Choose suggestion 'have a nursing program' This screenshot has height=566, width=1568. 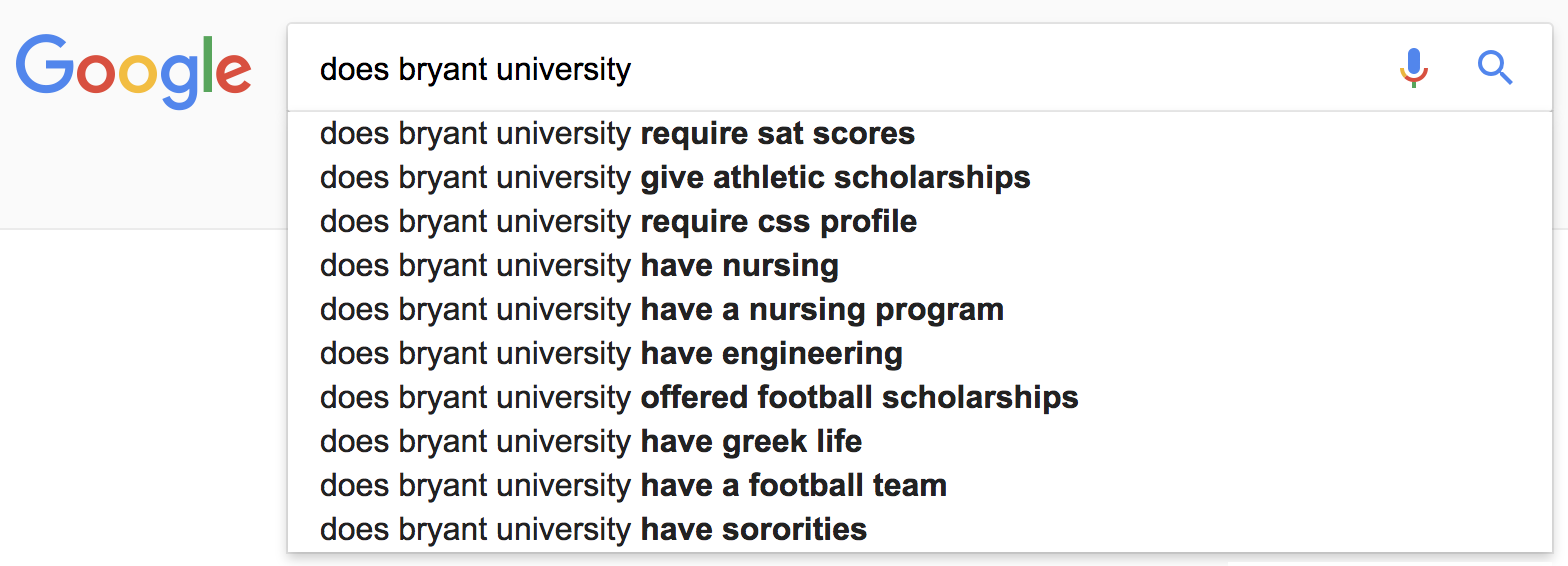pyautogui.click(x=920, y=309)
